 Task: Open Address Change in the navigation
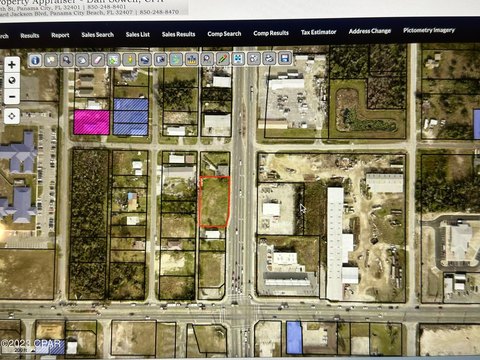(x=370, y=31)
